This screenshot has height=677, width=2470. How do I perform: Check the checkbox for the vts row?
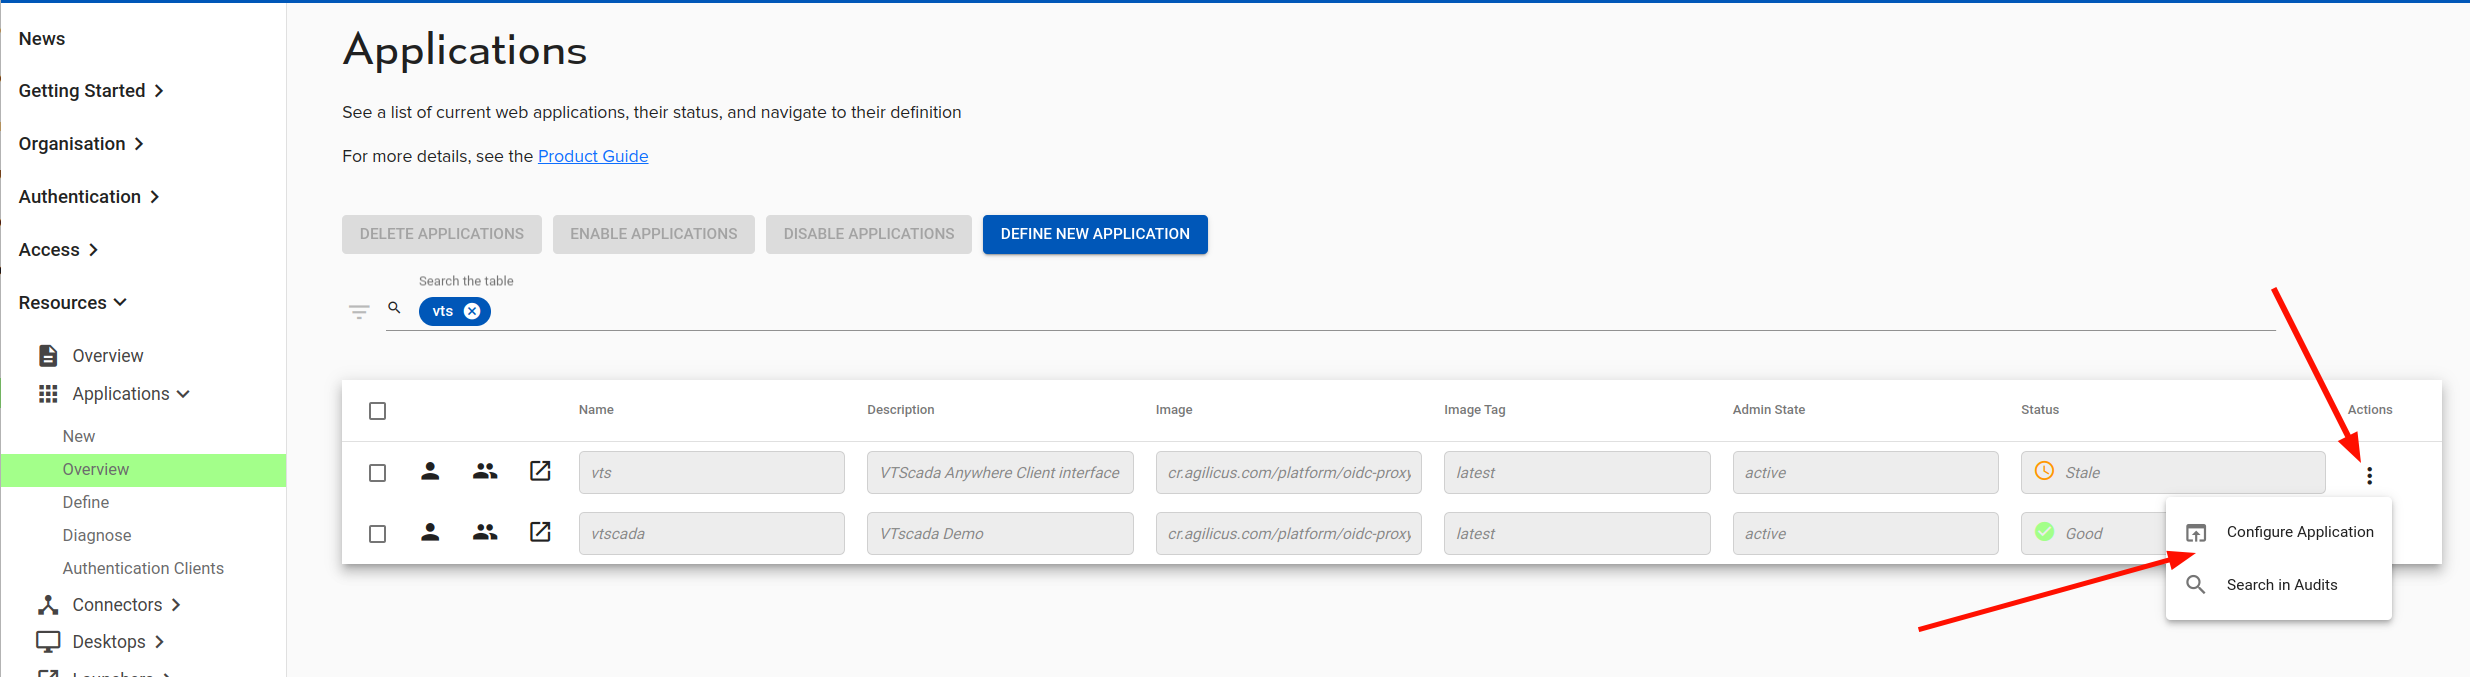[x=377, y=473]
